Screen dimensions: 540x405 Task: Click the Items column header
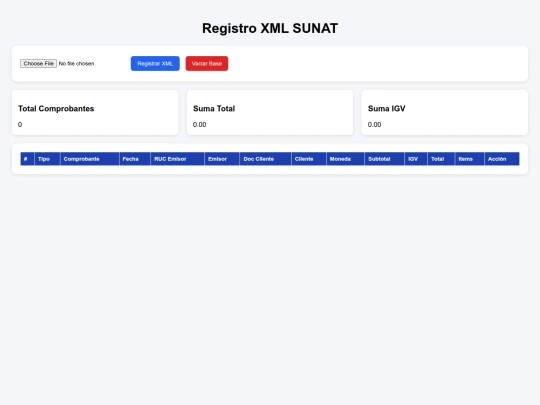pyautogui.click(x=470, y=159)
